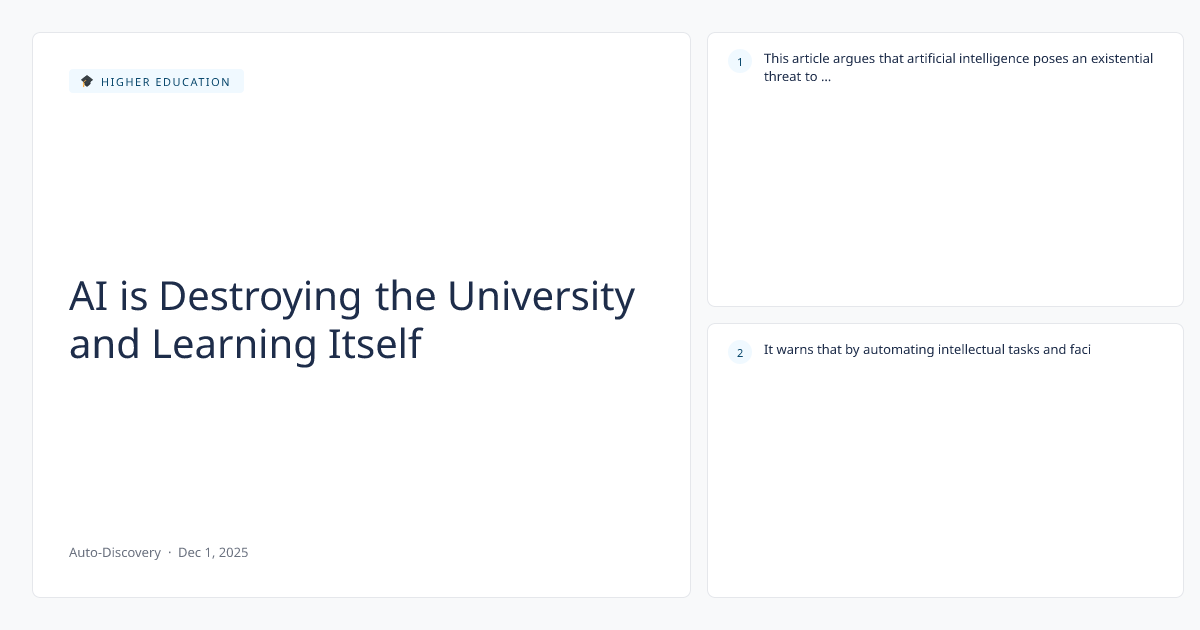This screenshot has width=1200, height=630.
Task: Click the graduation cap icon
Action: click(87, 81)
